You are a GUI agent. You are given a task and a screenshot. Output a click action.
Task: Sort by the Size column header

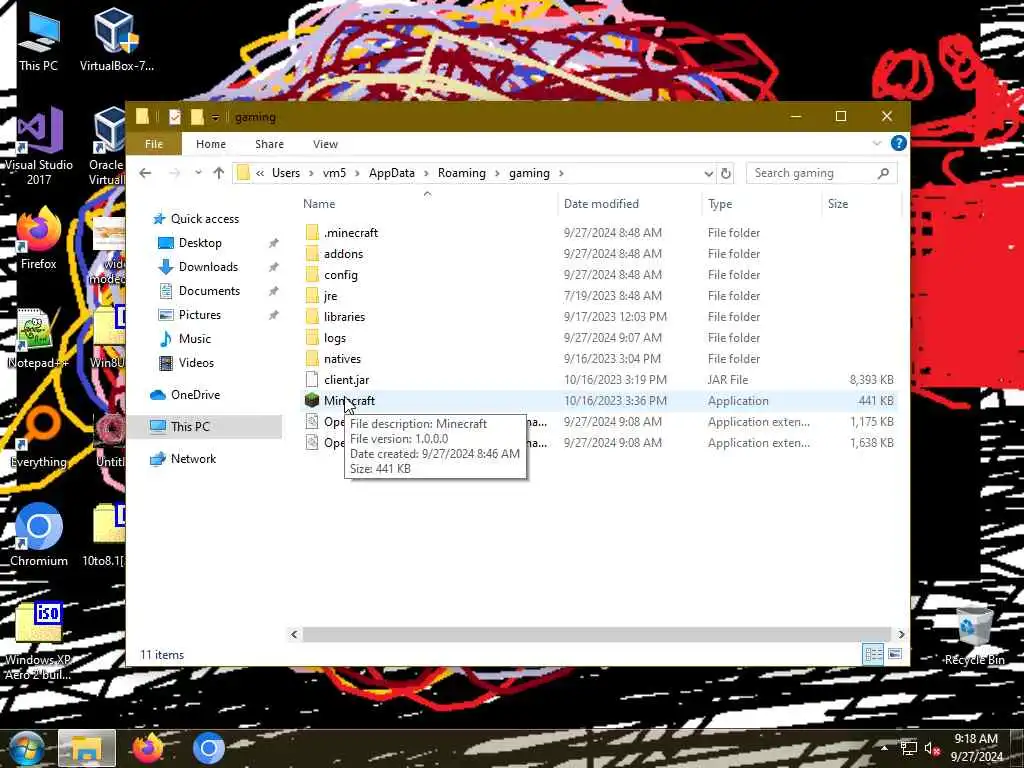(862, 204)
